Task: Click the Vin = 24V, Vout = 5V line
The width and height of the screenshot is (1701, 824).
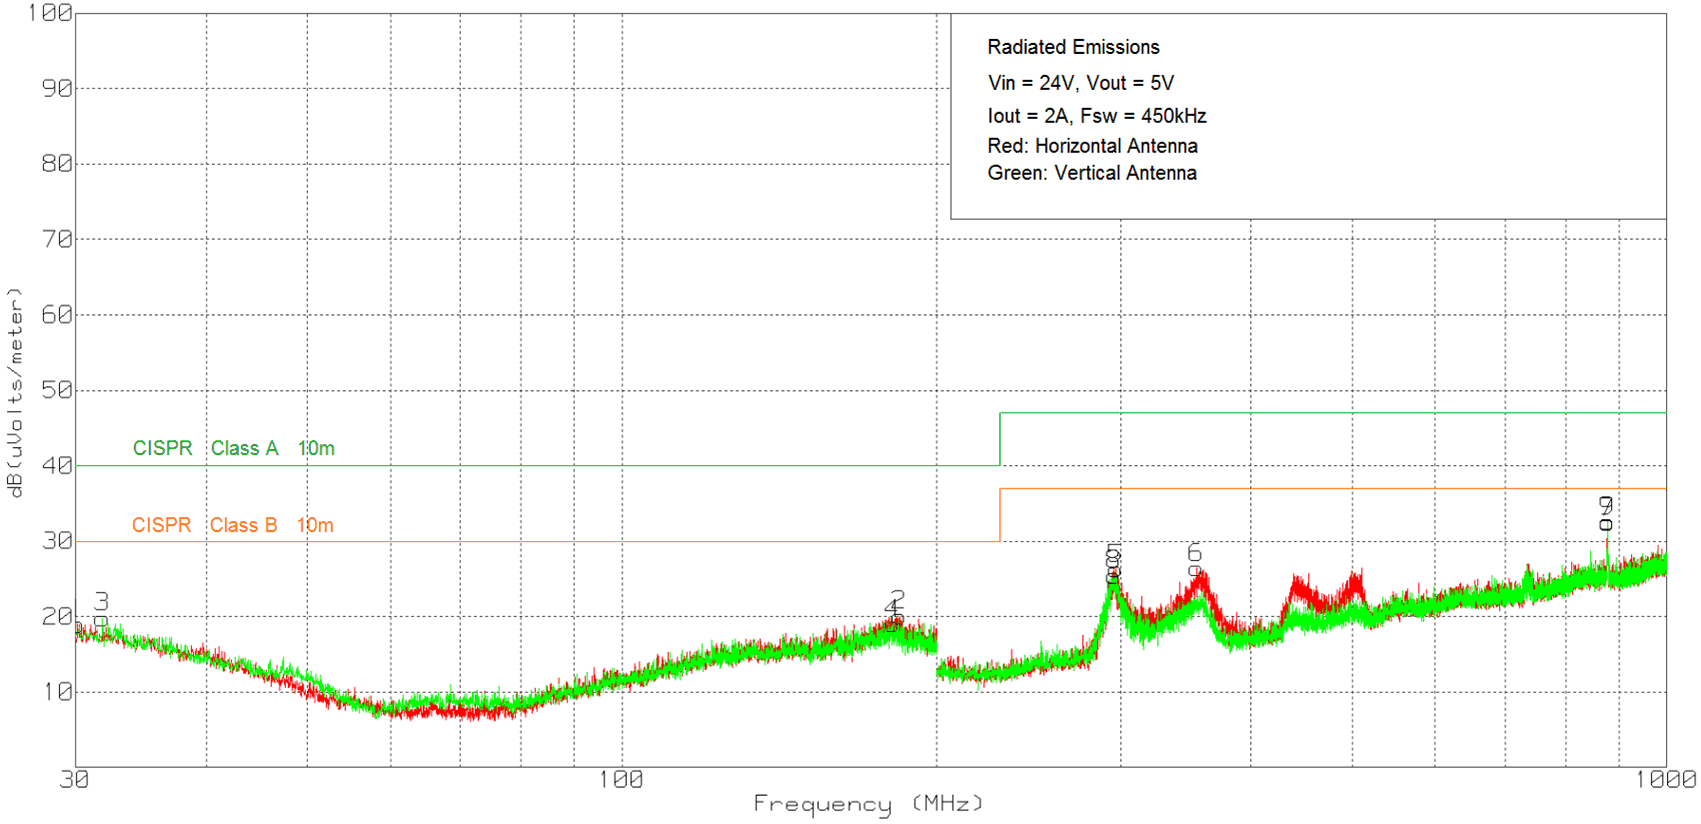Action: pos(1080,83)
